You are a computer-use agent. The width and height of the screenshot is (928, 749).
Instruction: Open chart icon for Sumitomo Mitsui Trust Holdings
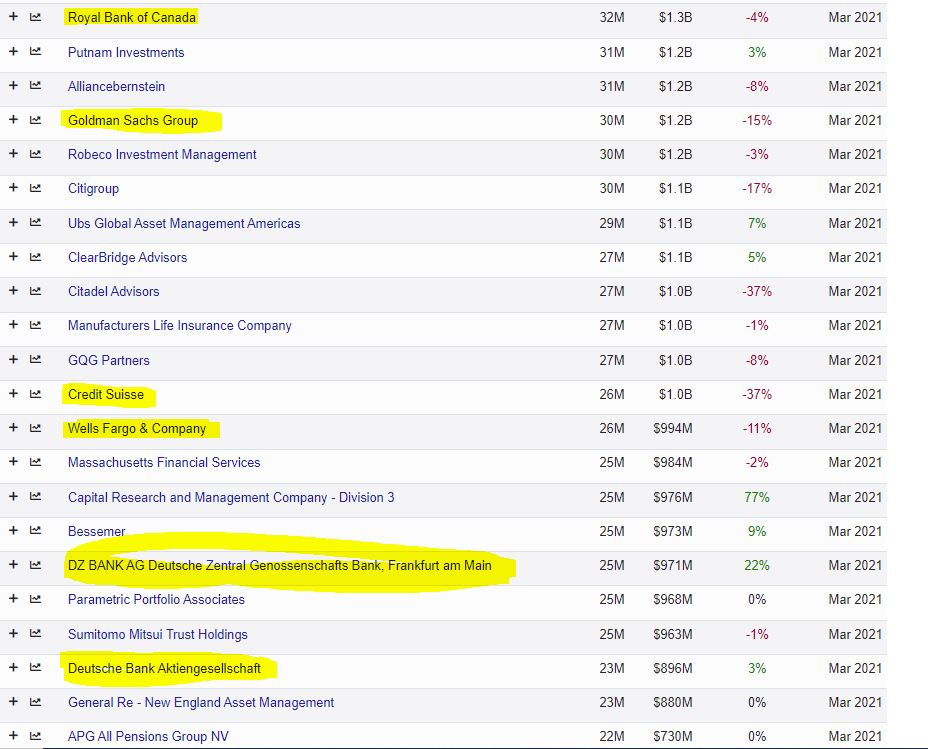coord(36,634)
